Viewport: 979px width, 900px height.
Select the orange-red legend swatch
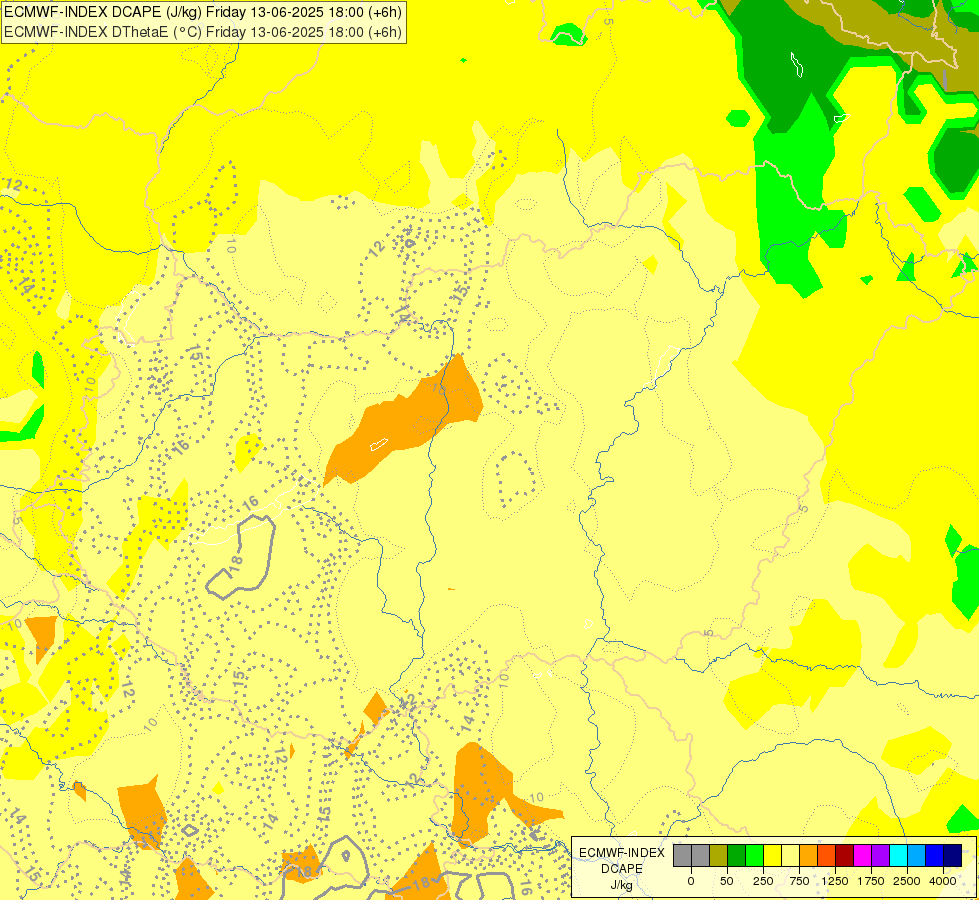coord(827,855)
